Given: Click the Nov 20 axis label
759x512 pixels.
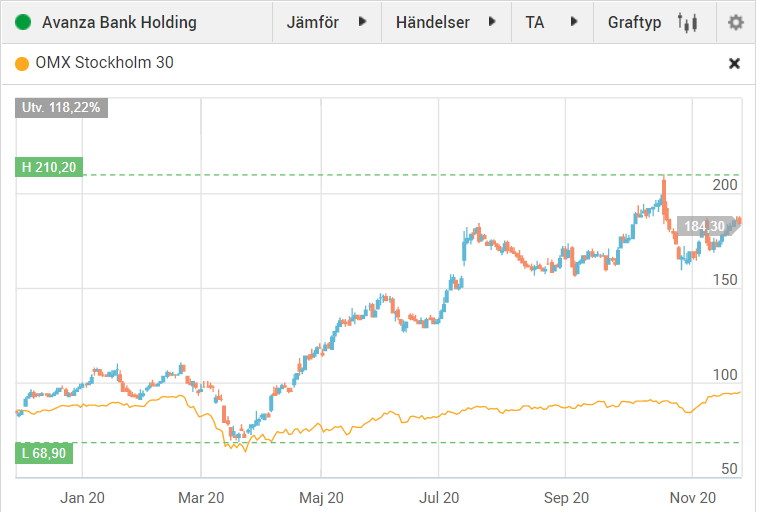Looking at the screenshot, I should (x=693, y=497).
